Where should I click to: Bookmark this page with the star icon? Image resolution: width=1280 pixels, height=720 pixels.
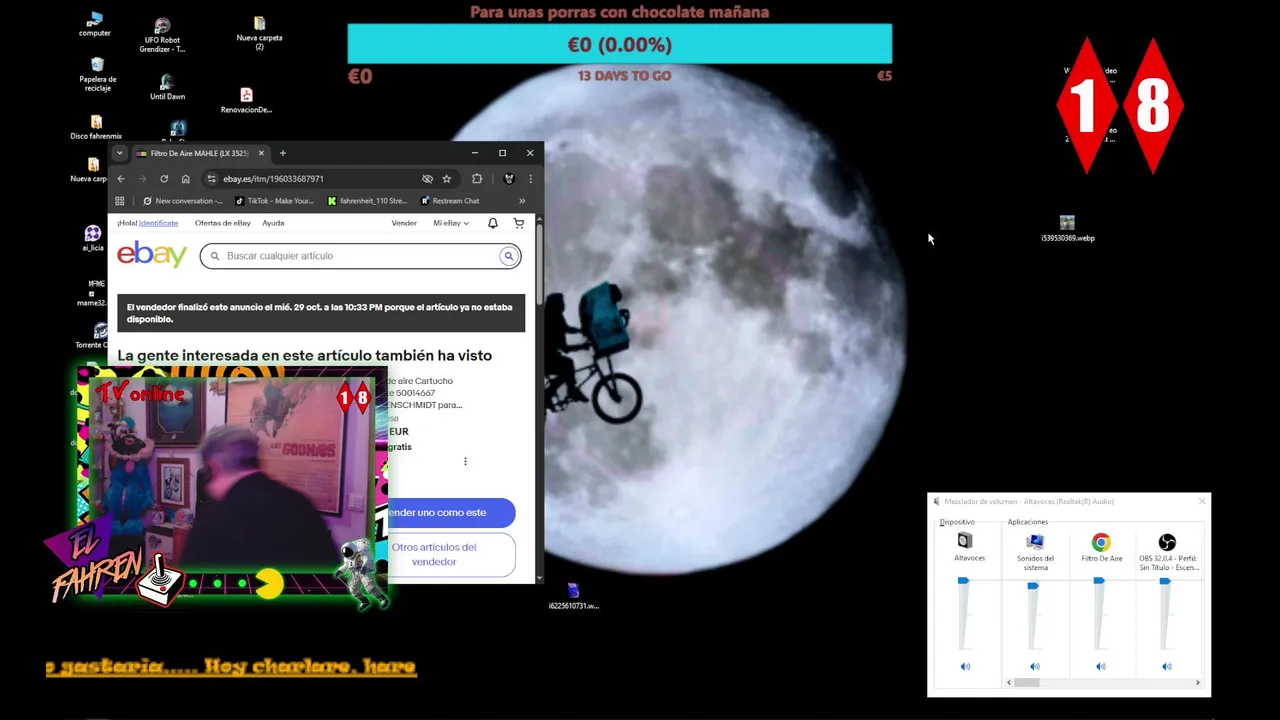point(447,179)
